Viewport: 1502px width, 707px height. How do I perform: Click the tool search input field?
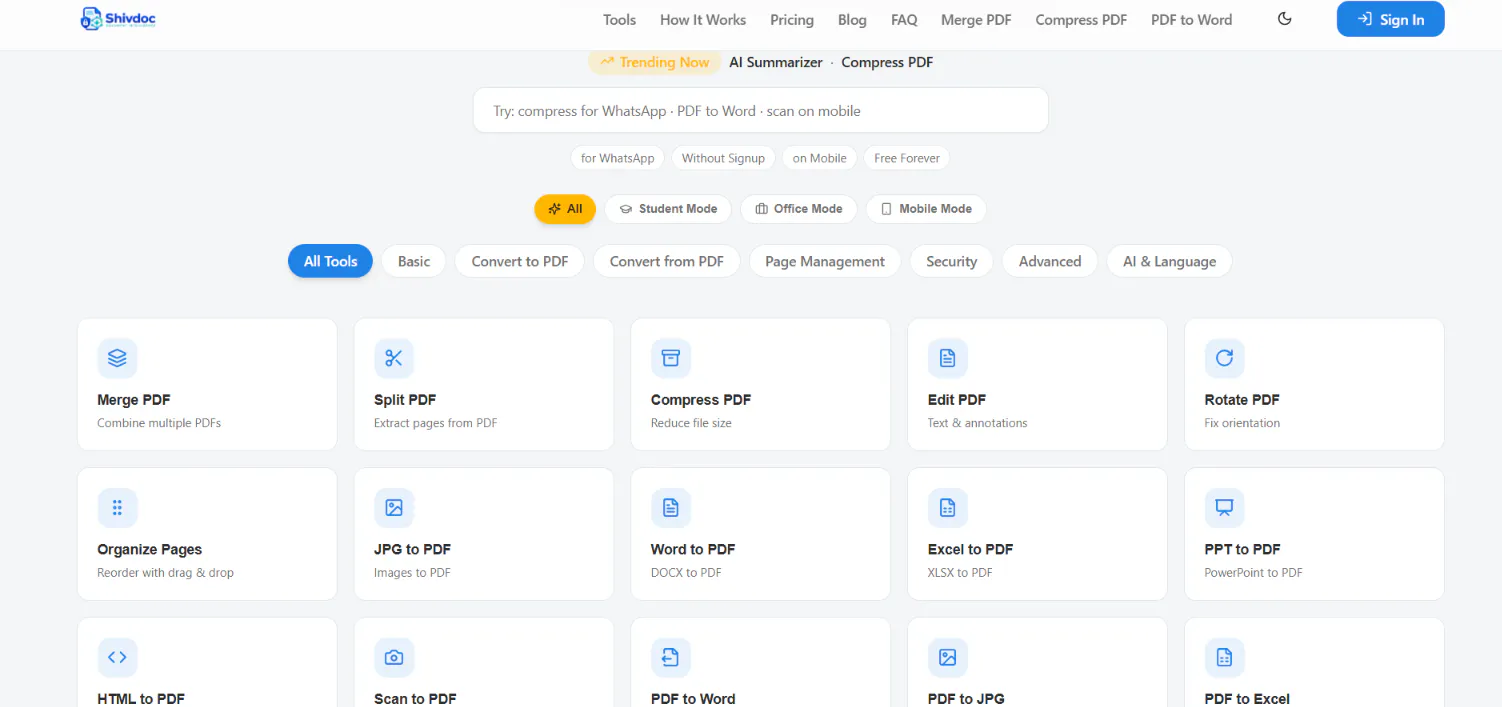[760, 111]
